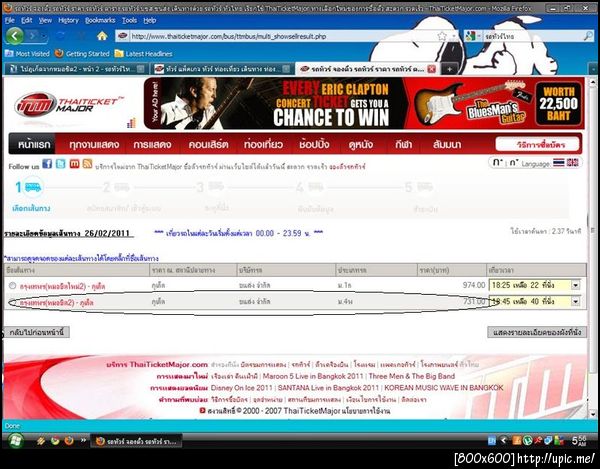Click the show seat details button at right

537,332
